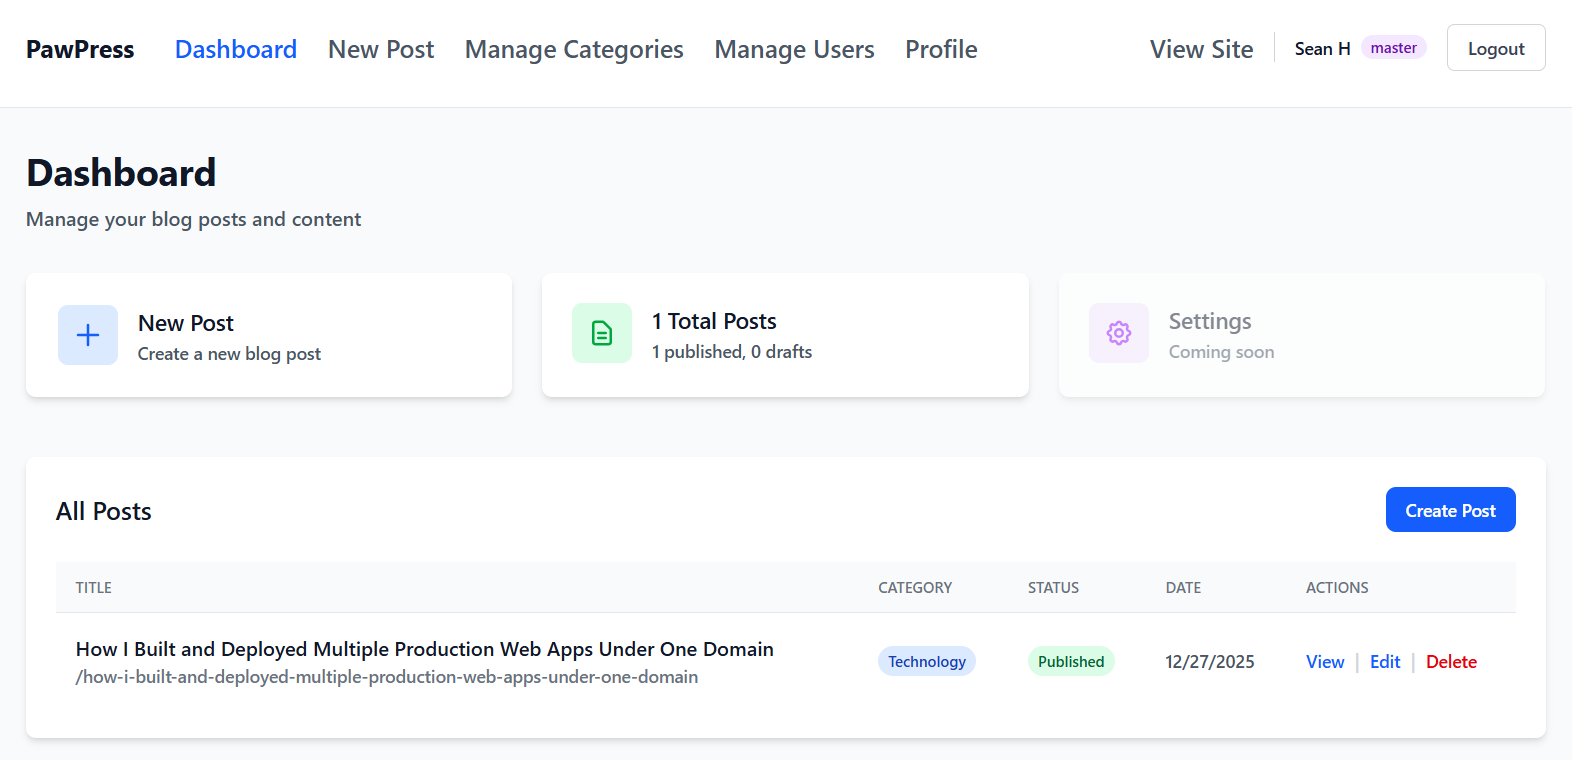Click the Published status badge
The image size is (1572, 760).
coord(1071,662)
